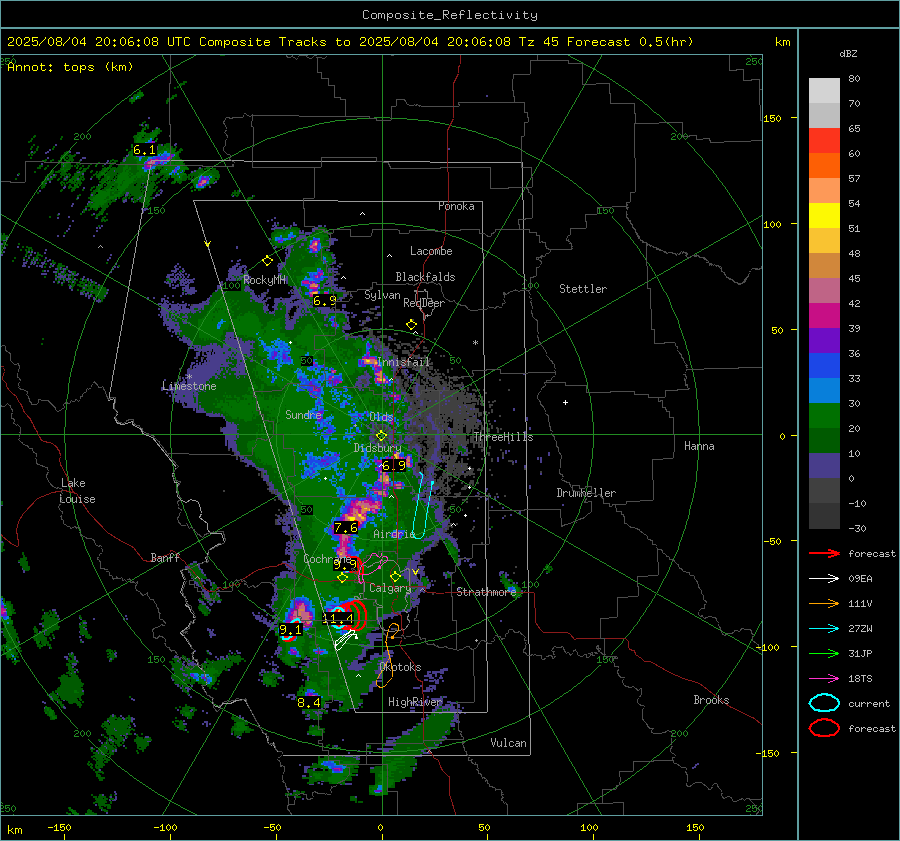The width and height of the screenshot is (900, 841).
Task: Click the Stettler city label
Action: pos(583,289)
